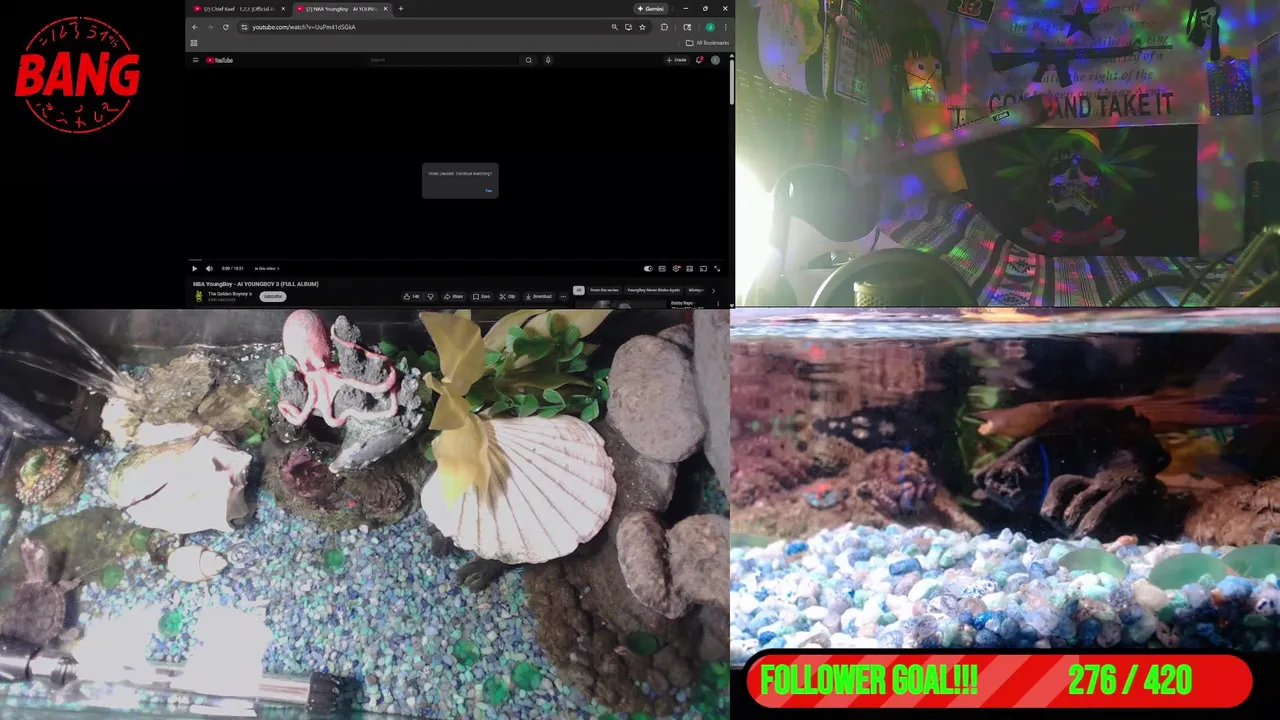This screenshot has height=720, width=1280.
Task: Open the apps grid in bookmarks bar
Action: (x=194, y=43)
